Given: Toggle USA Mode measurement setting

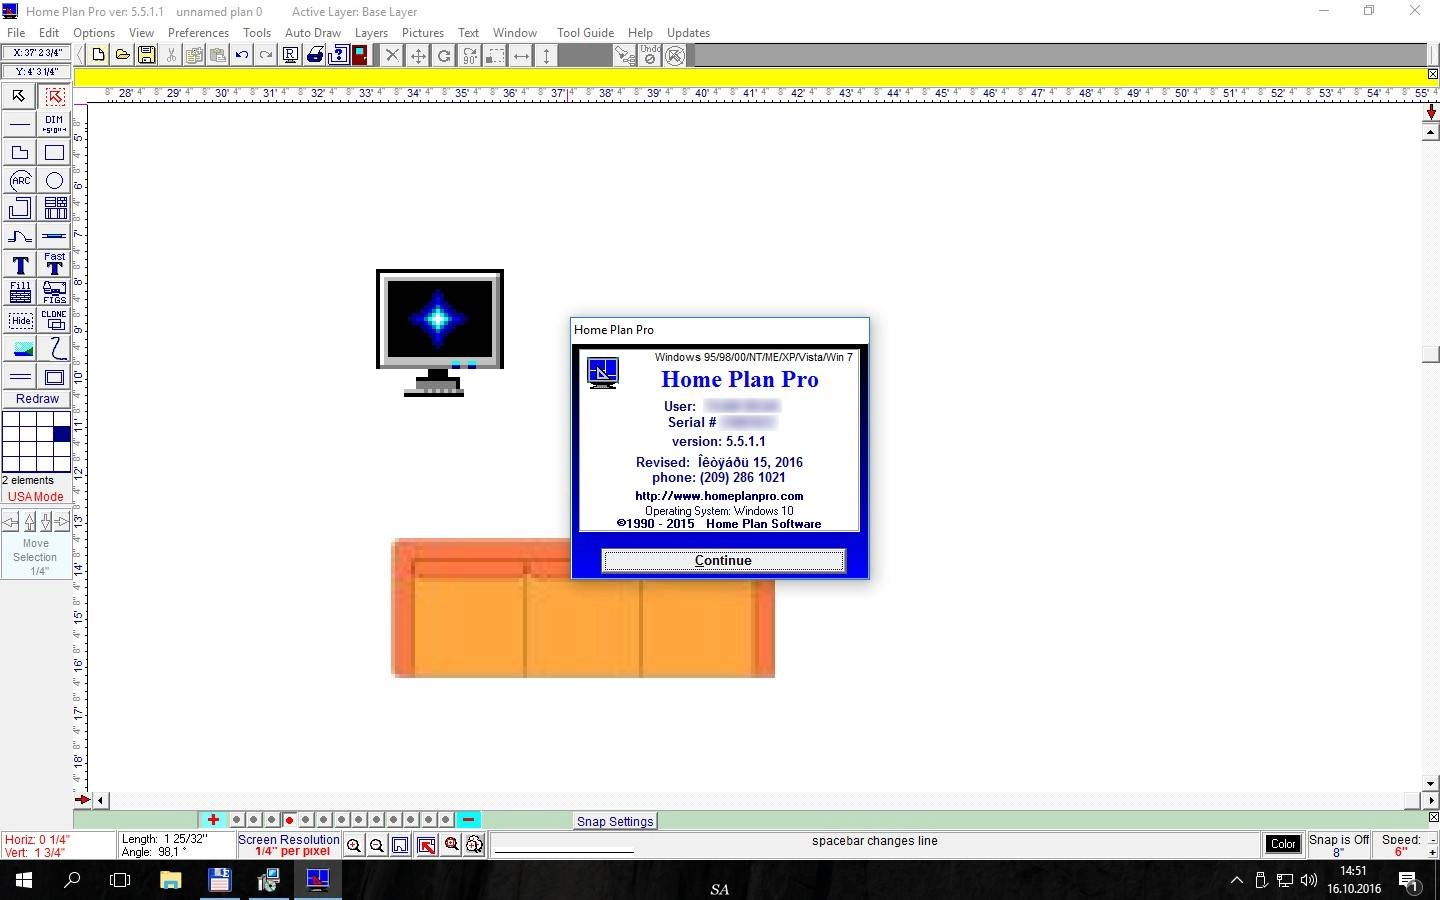Looking at the screenshot, I should (x=36, y=497).
